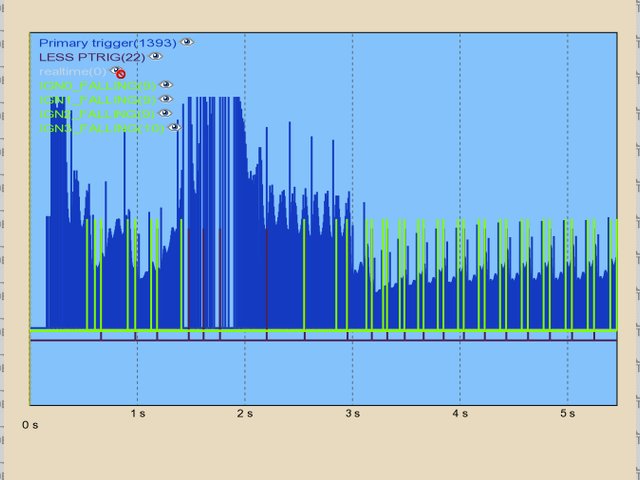Select the Primary trigger legend label
The width and height of the screenshot is (640, 480).
pyautogui.click(x=107, y=43)
